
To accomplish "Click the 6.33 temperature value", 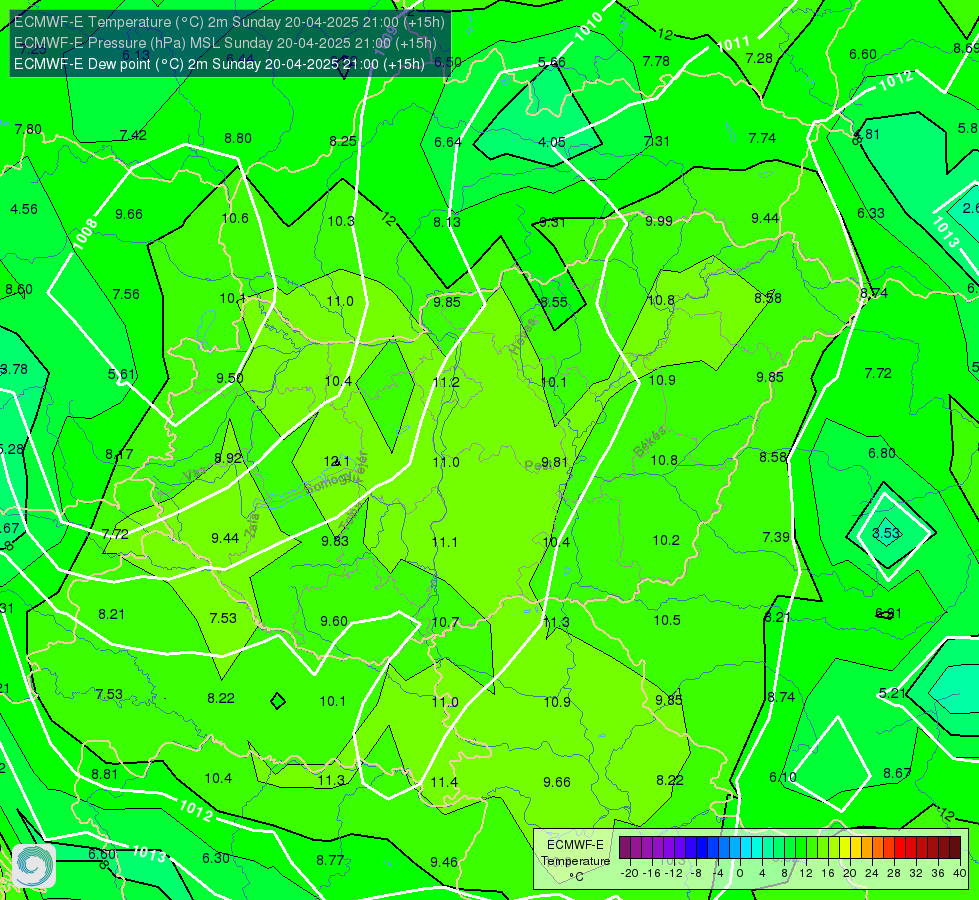I will coord(871,214).
